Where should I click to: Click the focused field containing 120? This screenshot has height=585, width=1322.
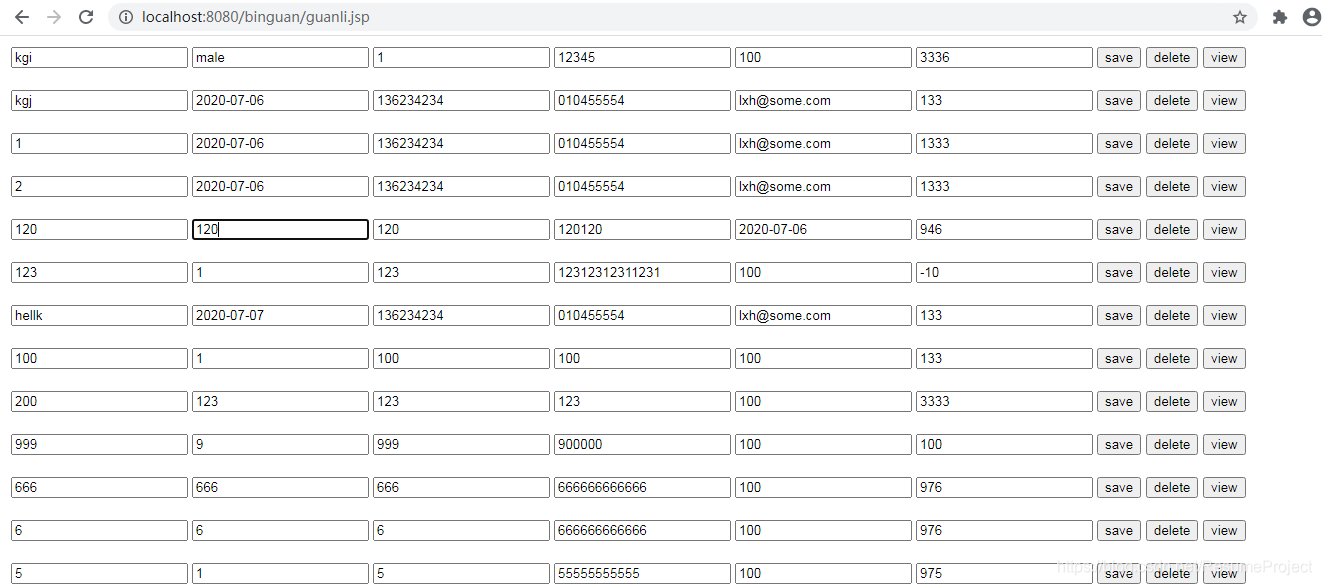[x=280, y=230]
